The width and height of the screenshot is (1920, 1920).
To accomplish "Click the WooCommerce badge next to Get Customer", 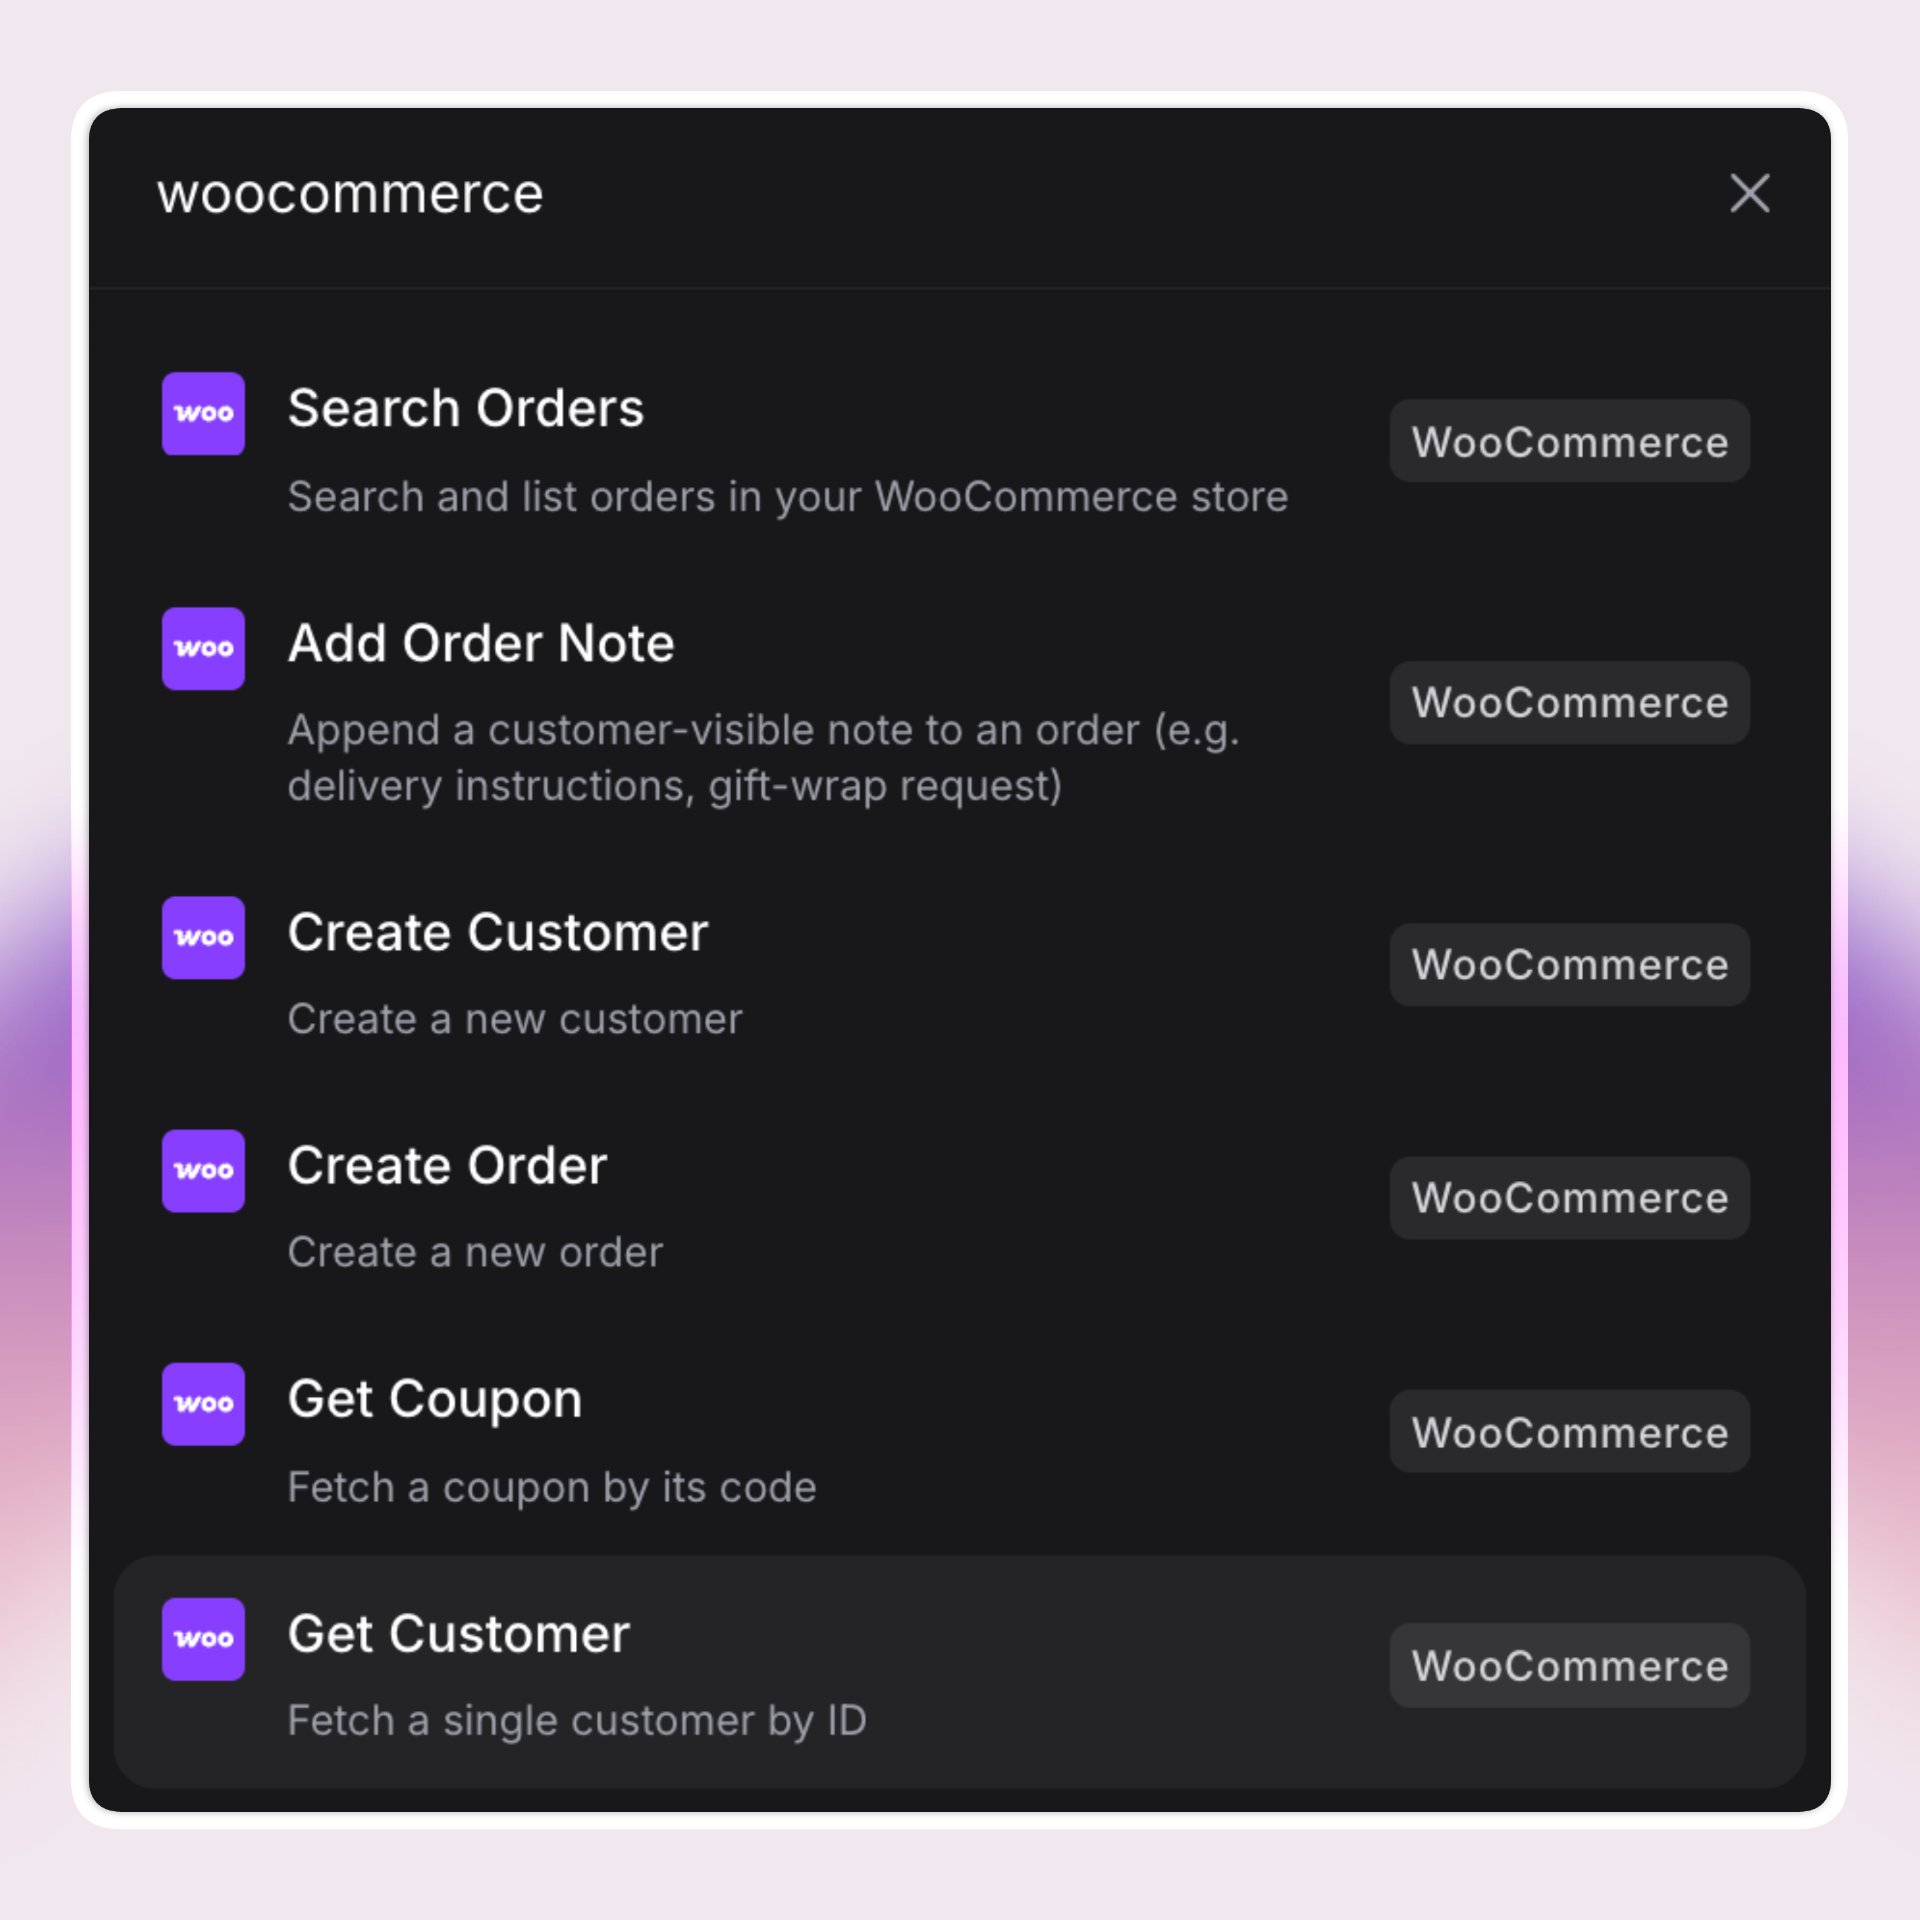I will click(x=1568, y=1665).
